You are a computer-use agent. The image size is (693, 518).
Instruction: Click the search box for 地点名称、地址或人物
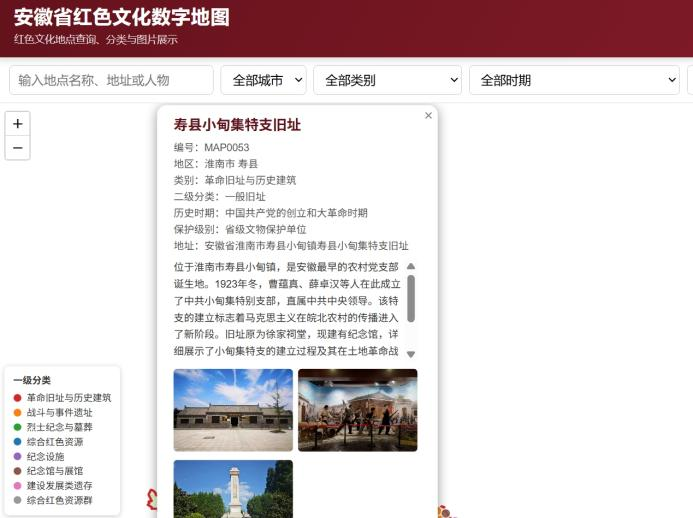point(111,80)
